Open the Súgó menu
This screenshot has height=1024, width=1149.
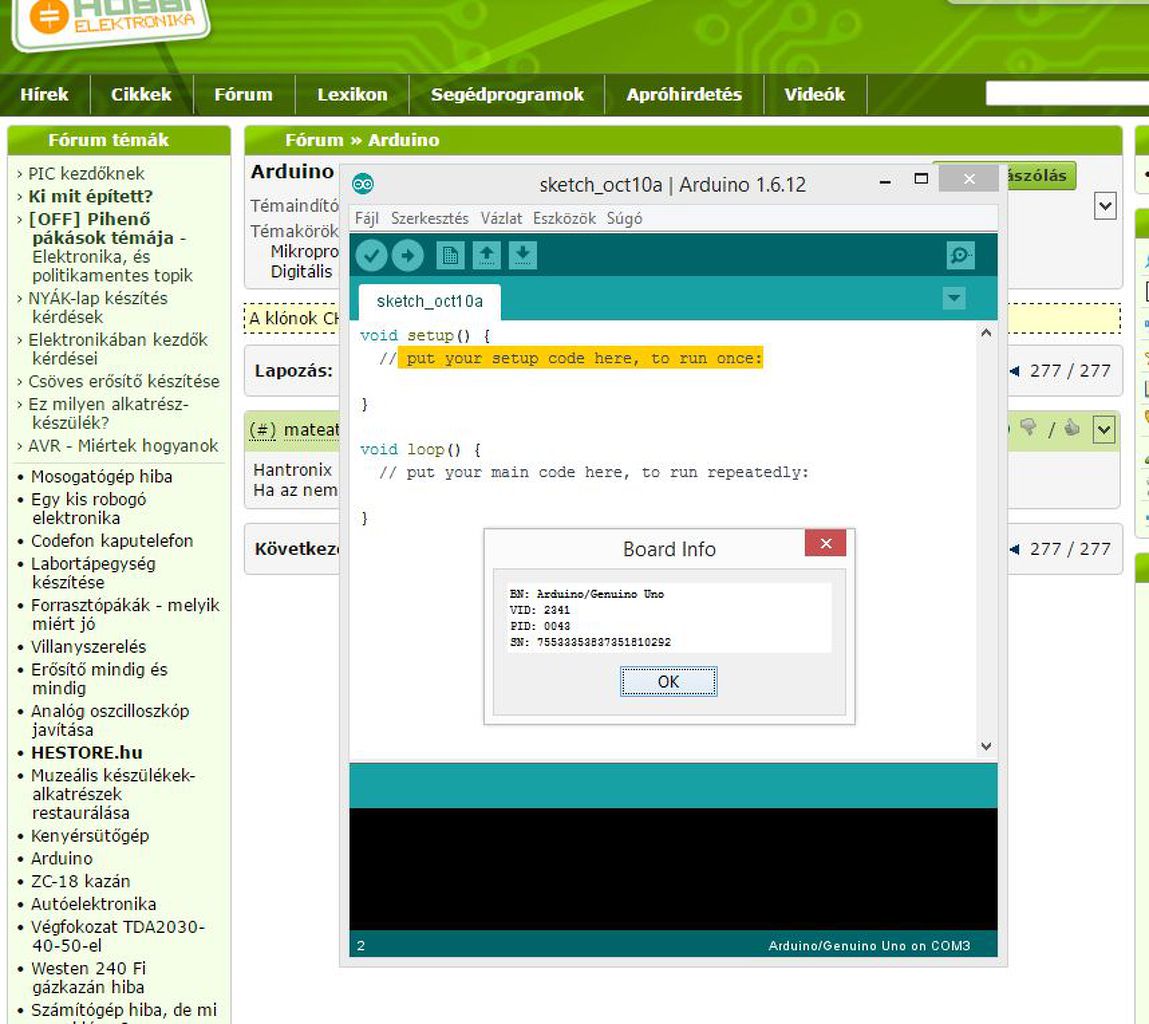pyautogui.click(x=624, y=218)
